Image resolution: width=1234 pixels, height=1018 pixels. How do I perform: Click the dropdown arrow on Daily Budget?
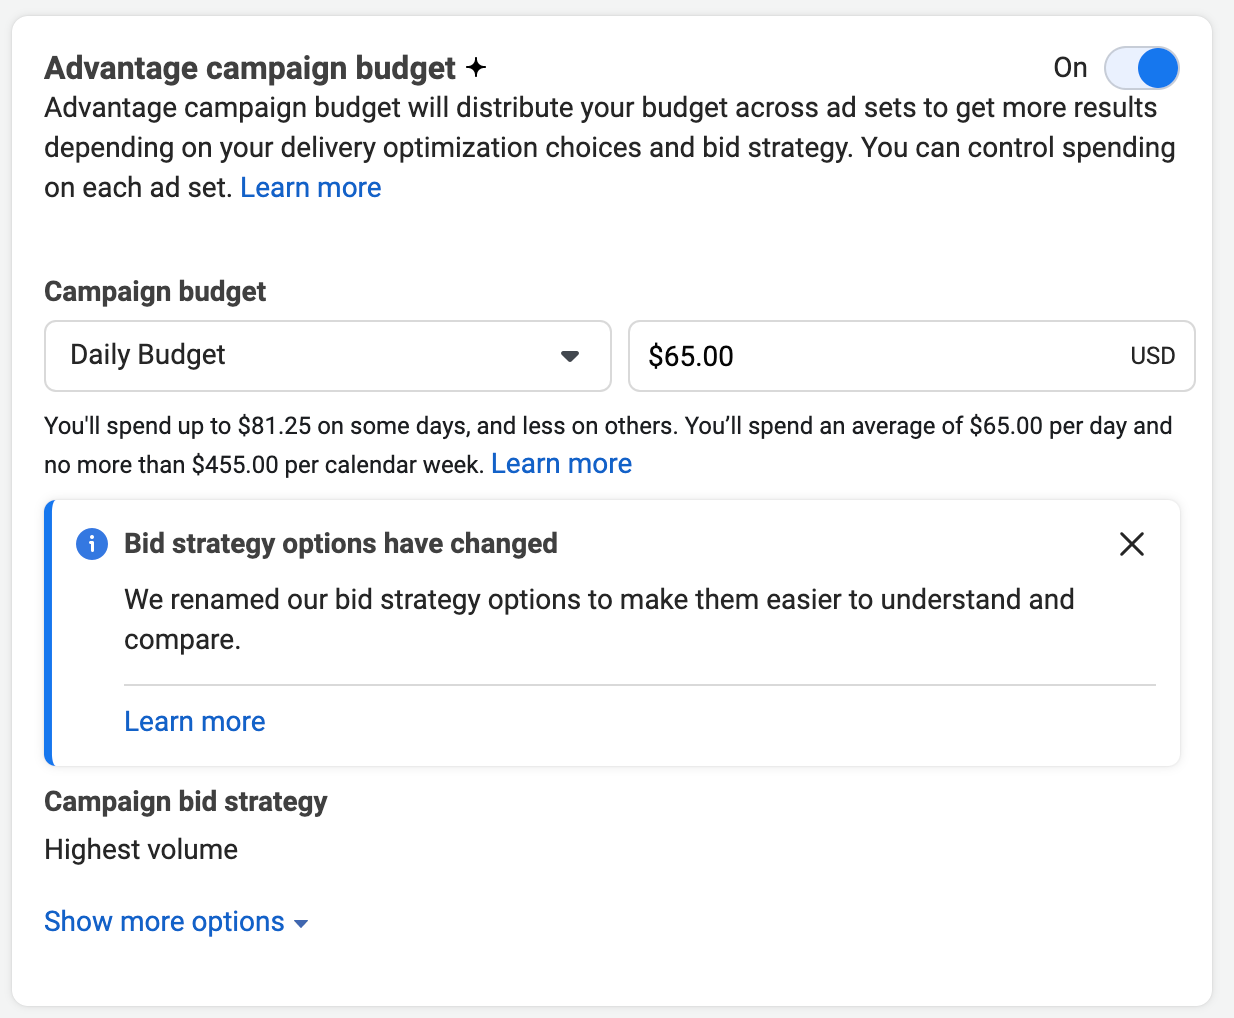569,355
